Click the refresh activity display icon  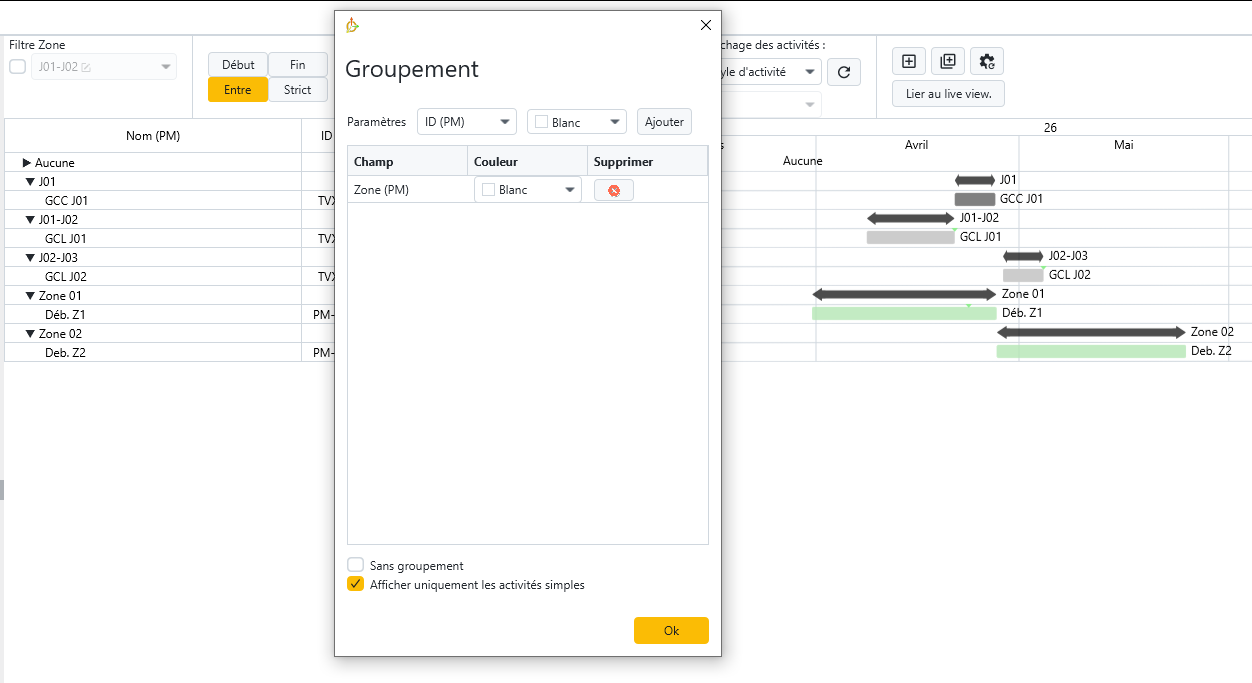[844, 72]
